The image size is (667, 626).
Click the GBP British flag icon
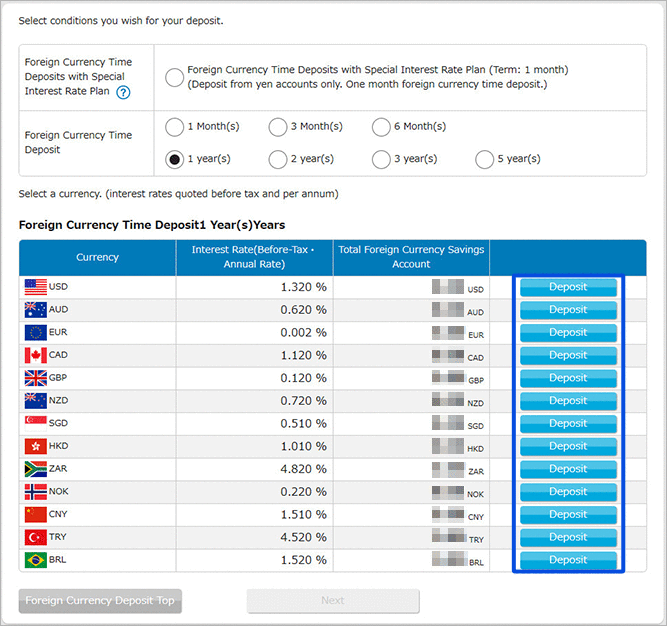[x=35, y=378]
